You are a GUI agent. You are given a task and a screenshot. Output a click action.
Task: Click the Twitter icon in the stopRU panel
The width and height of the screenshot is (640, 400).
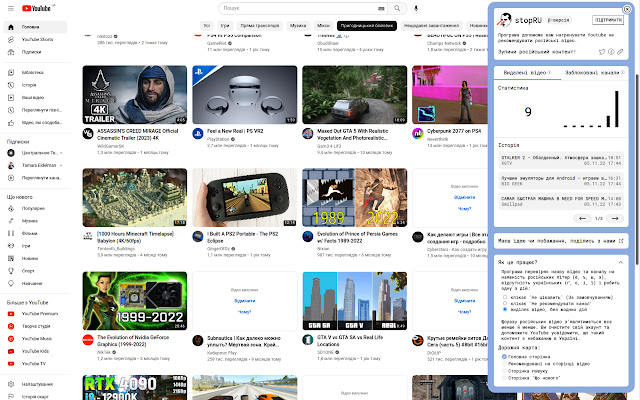tap(602, 52)
